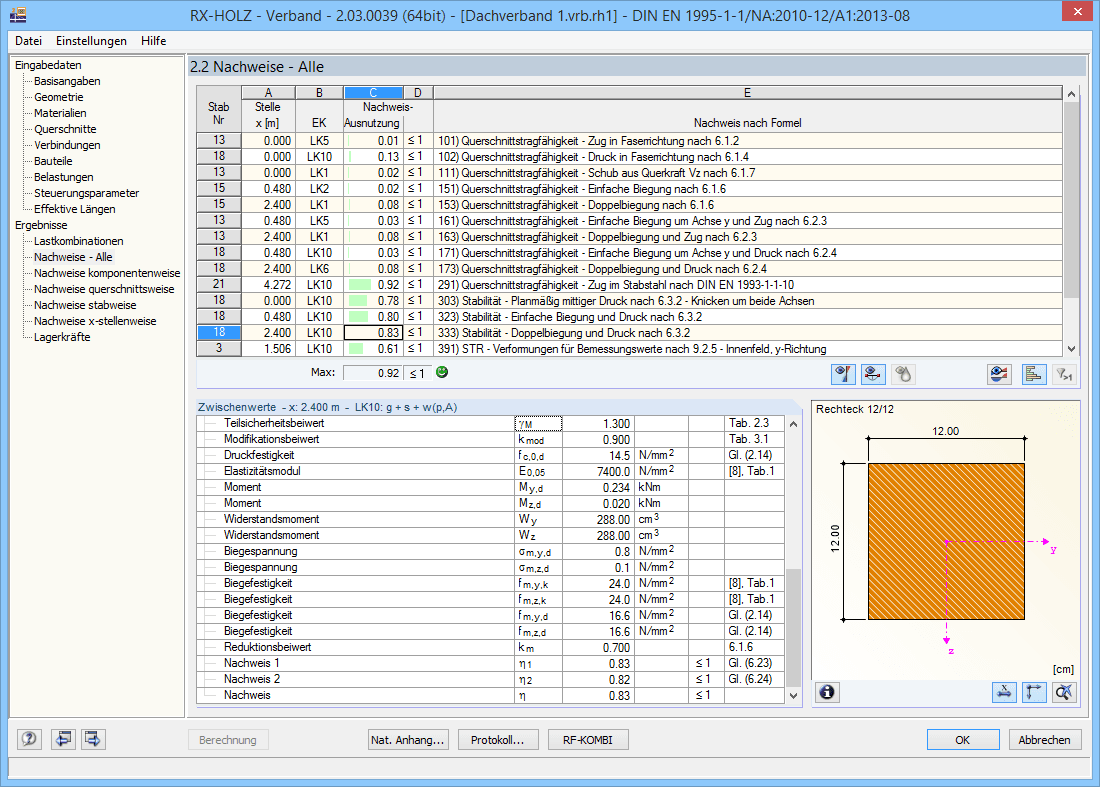Toggle the colored bars display button

1033,375
